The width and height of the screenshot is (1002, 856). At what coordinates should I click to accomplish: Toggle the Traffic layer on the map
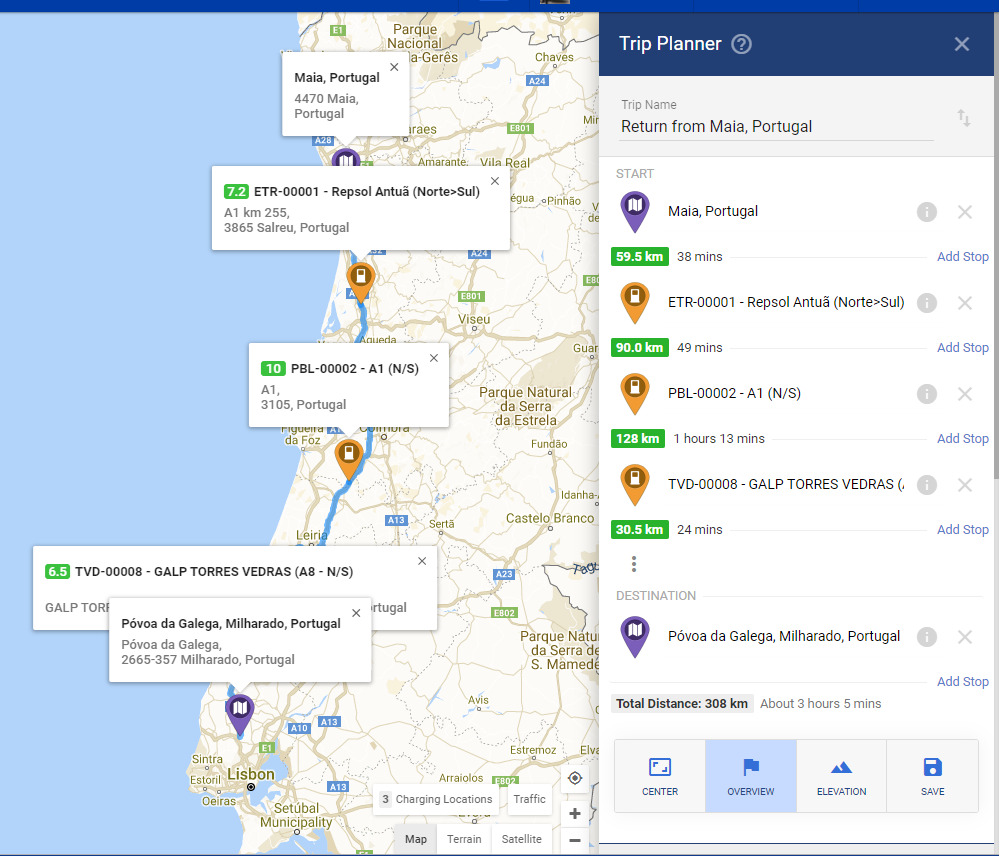529,799
